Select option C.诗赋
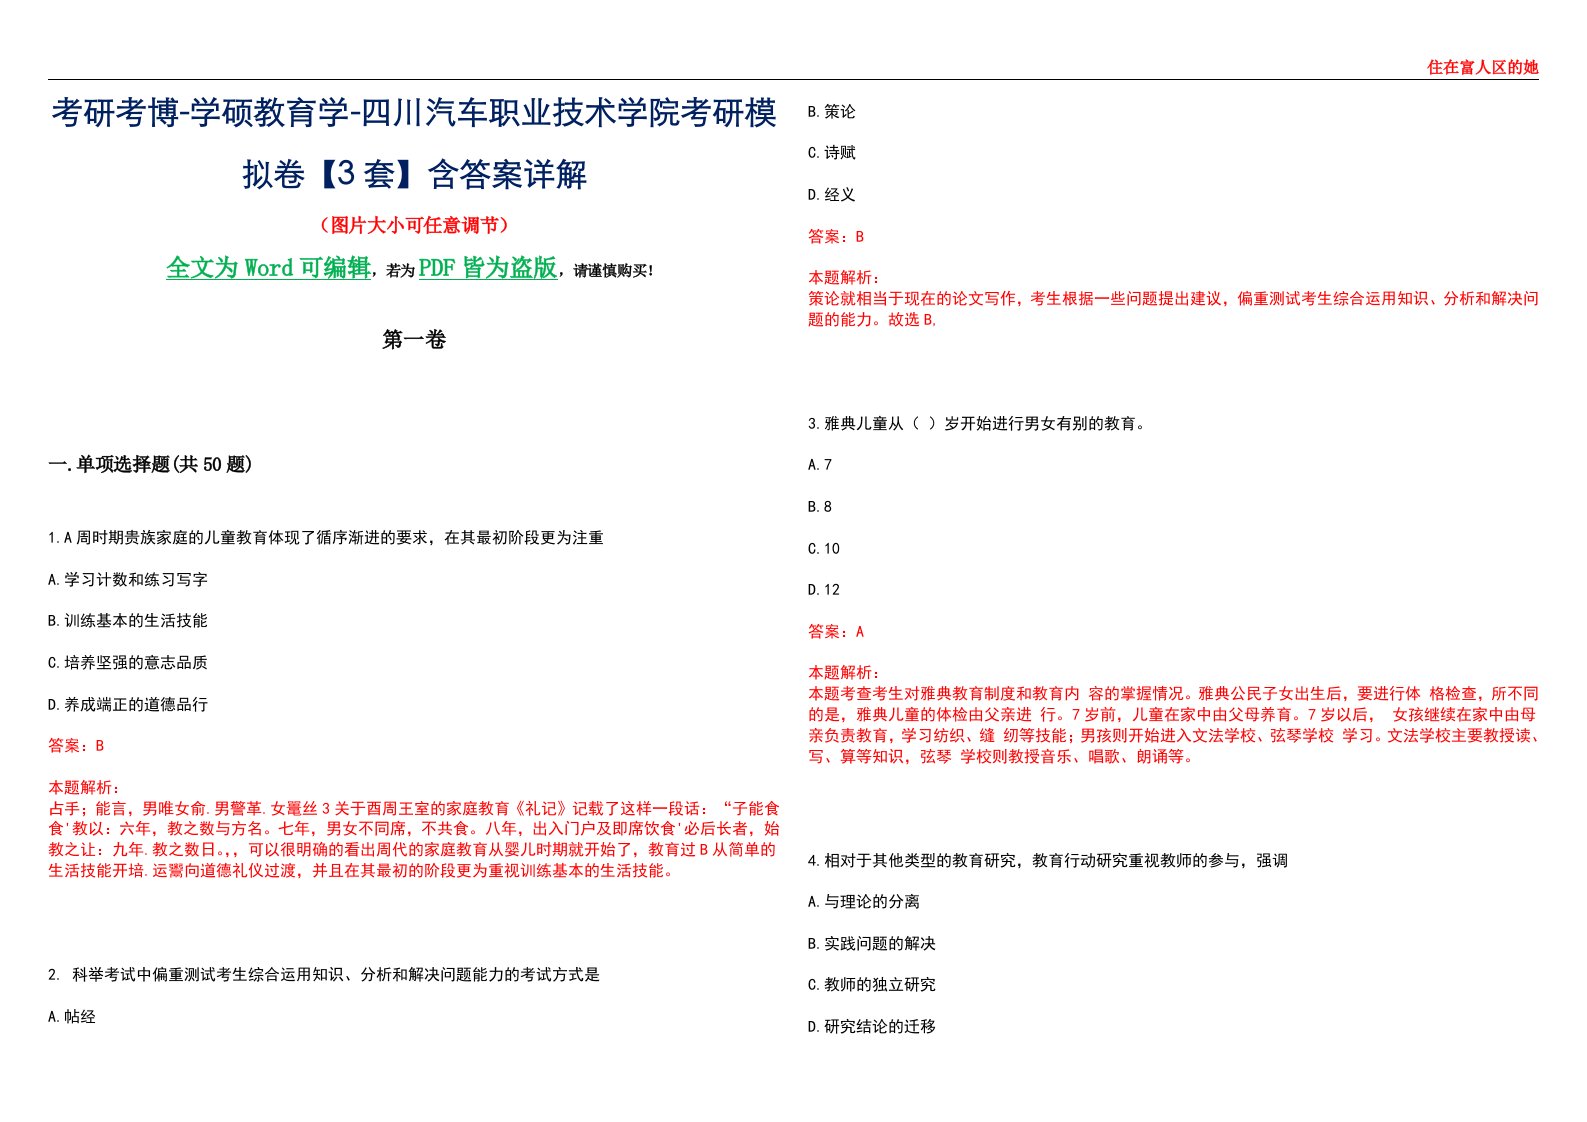 coord(832,153)
